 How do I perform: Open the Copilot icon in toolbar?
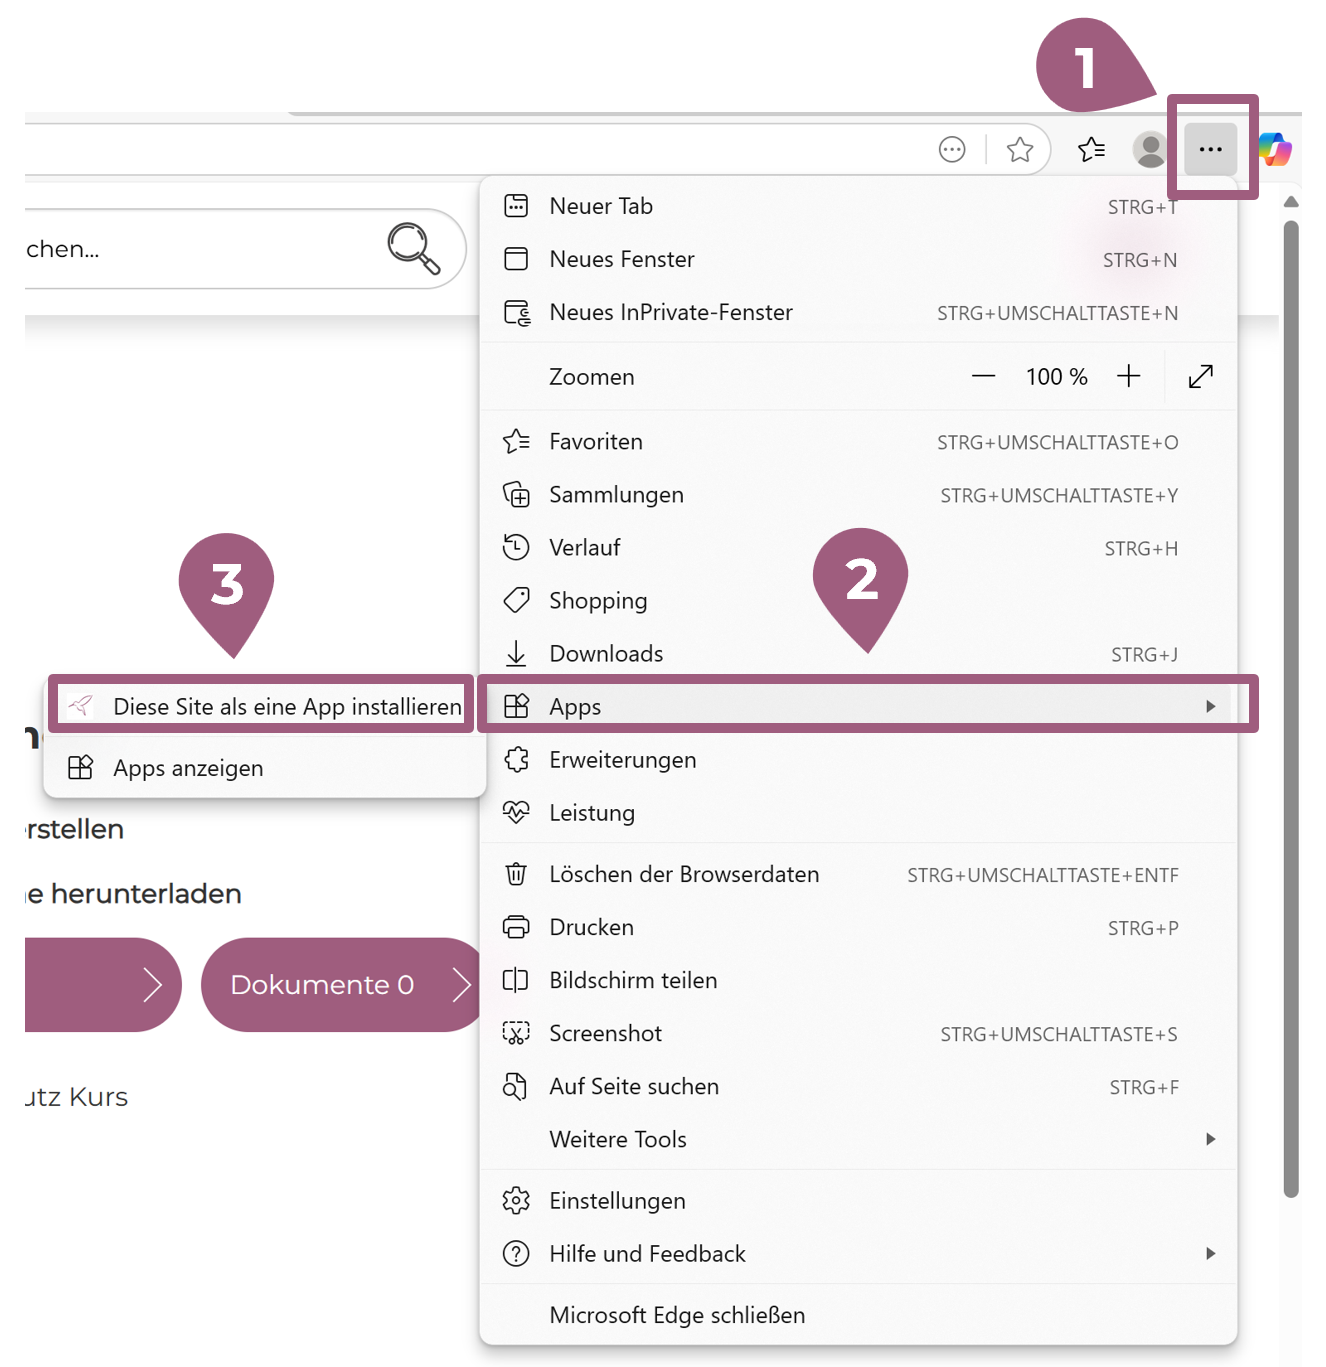coord(1275,149)
